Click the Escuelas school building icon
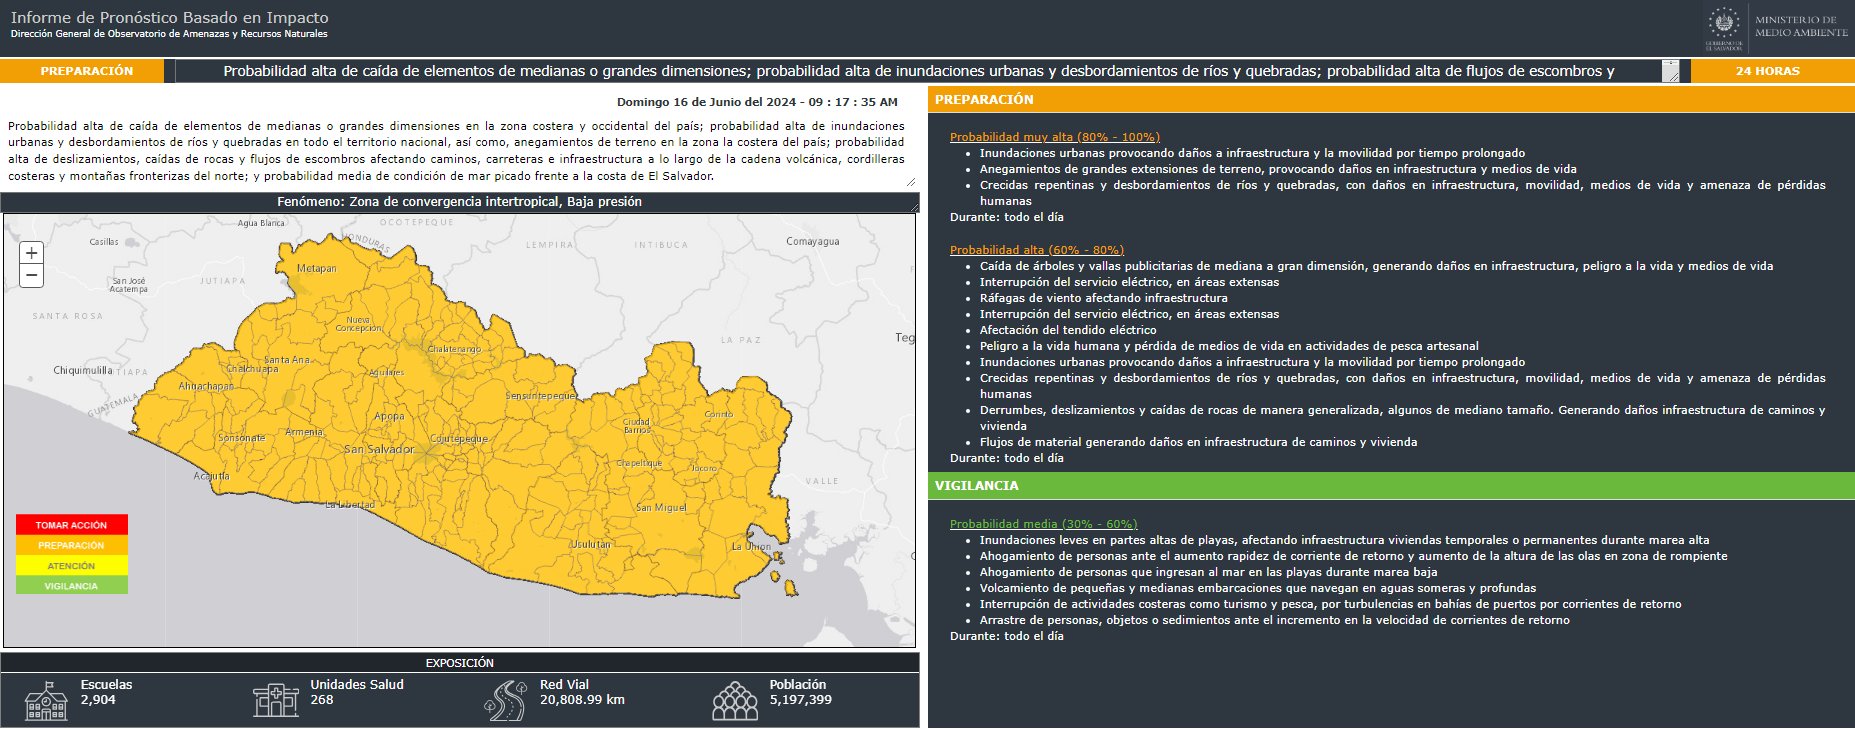 tap(46, 700)
